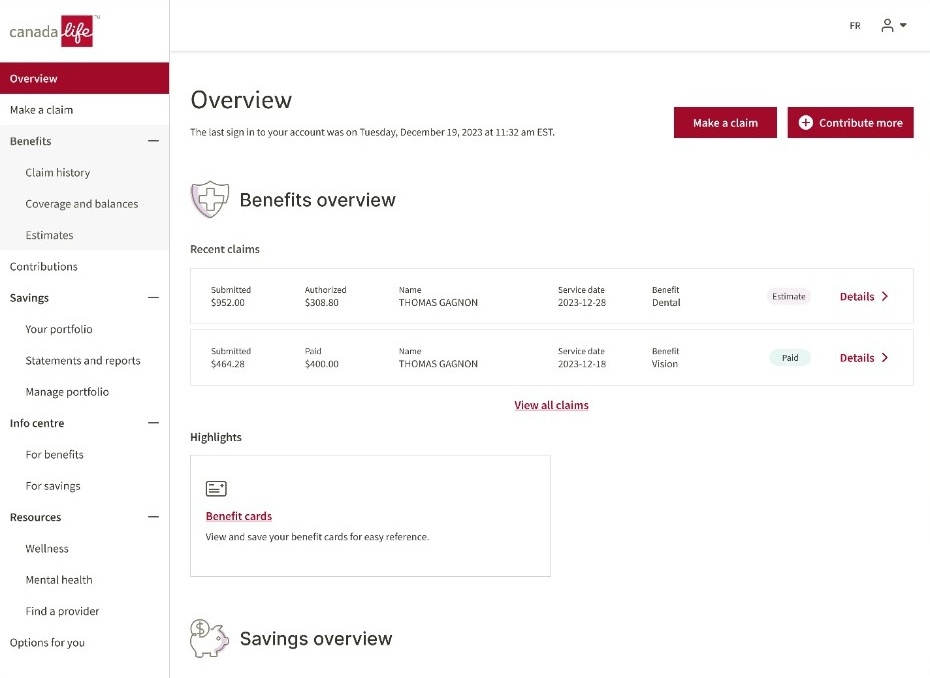Click the arrow next to Dental claim Details
Screen dimensions: 930x678
885,297
